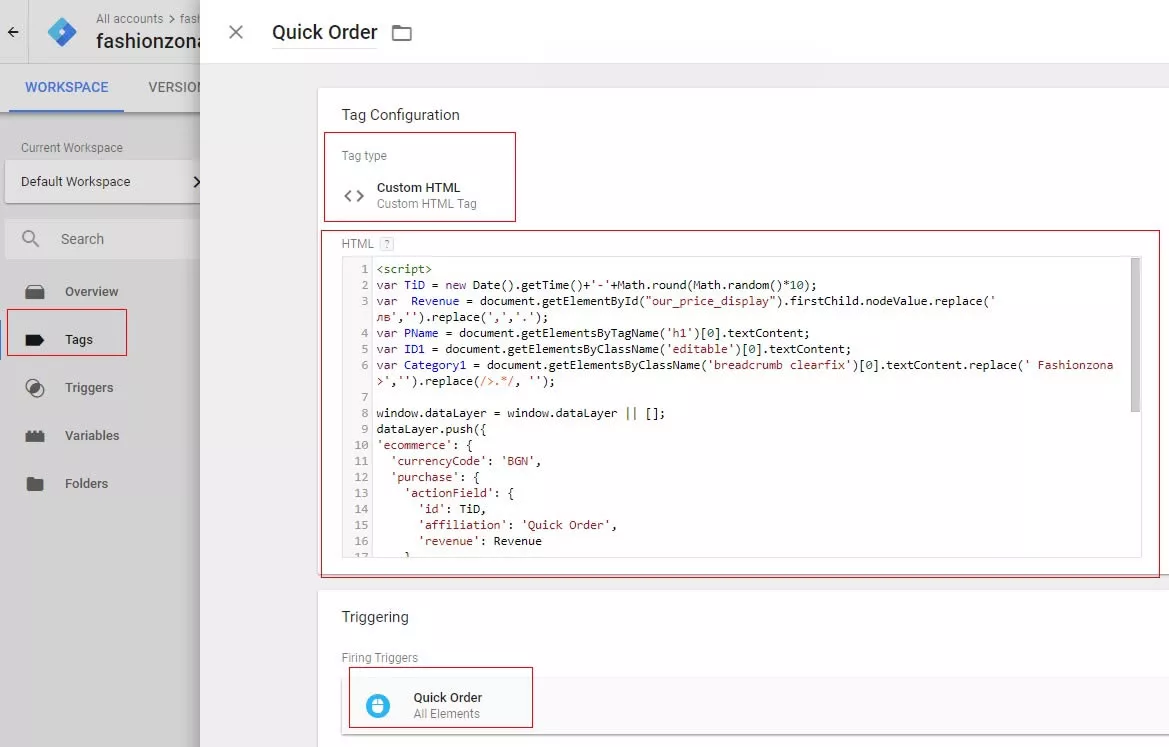Click the Quick Order tag title field
This screenshot has width=1169, height=747.
point(324,33)
